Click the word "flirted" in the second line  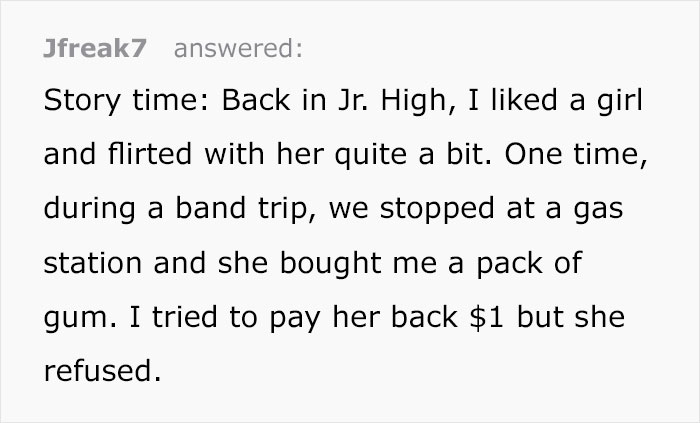[x=150, y=153]
